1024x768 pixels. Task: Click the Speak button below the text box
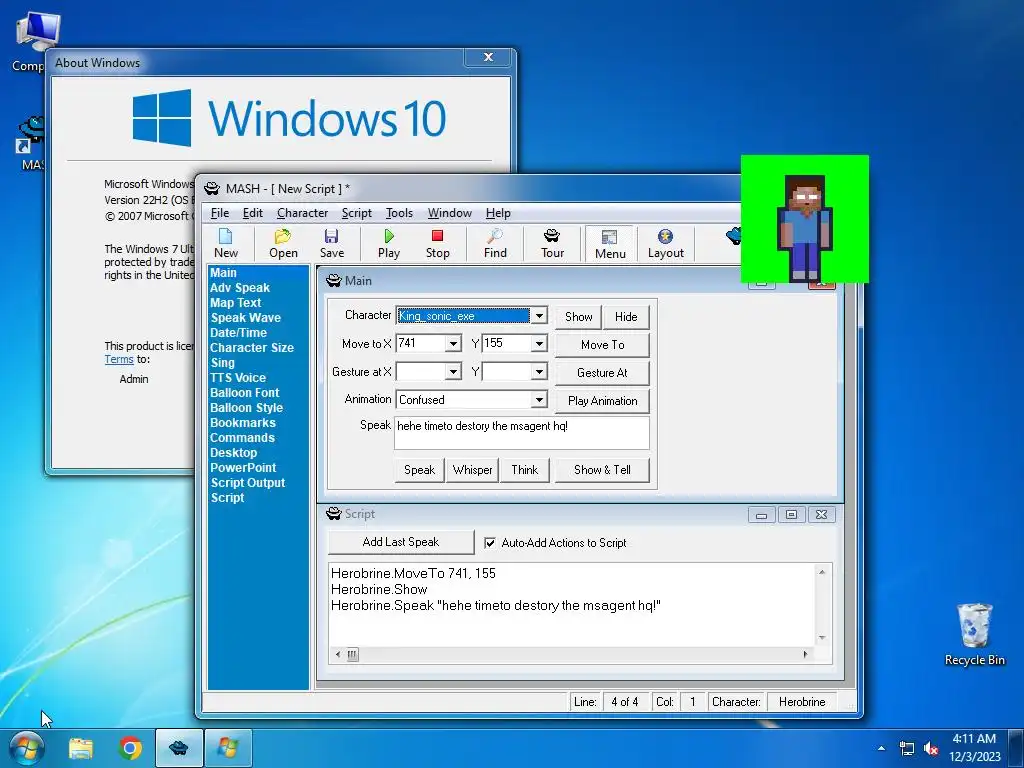click(419, 470)
